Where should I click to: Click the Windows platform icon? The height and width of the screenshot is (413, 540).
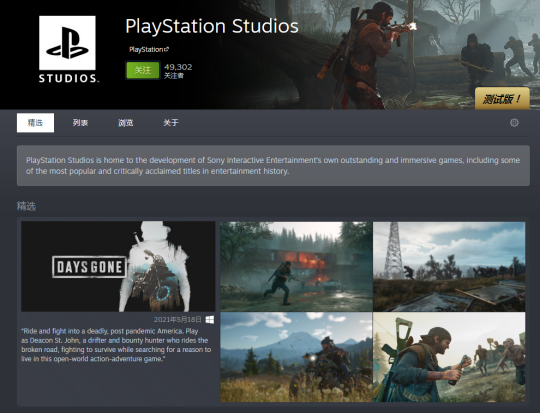tap(209, 320)
